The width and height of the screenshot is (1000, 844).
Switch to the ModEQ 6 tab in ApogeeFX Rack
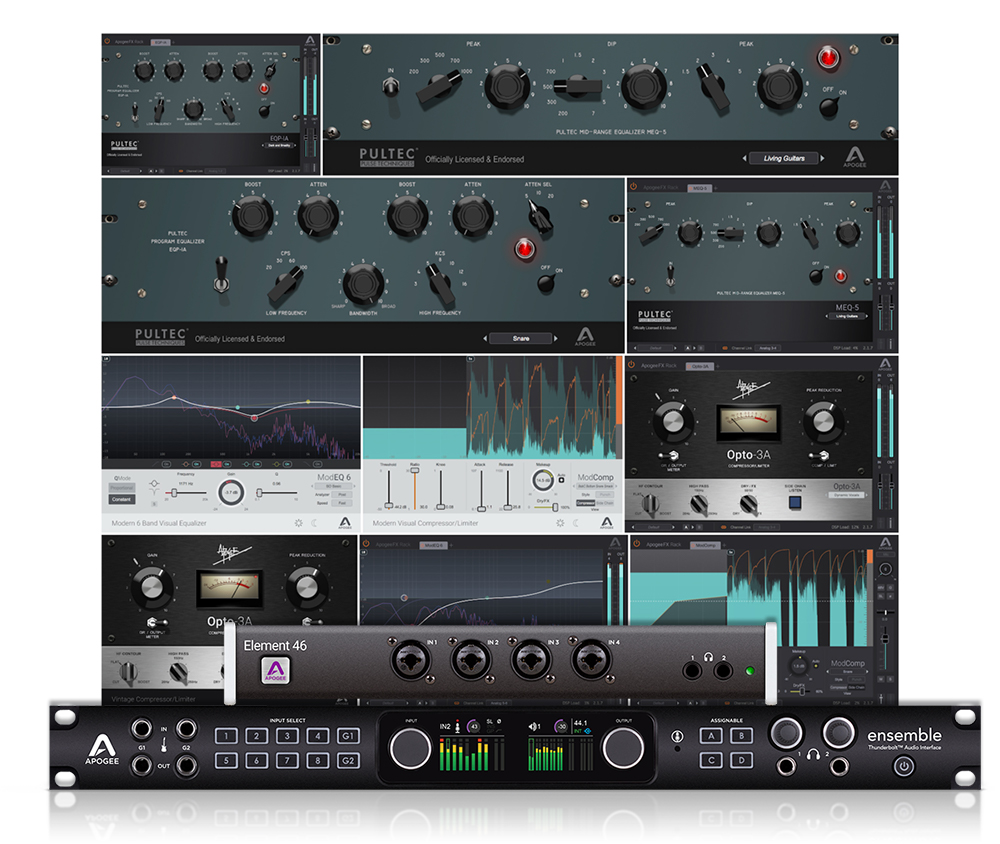click(434, 545)
